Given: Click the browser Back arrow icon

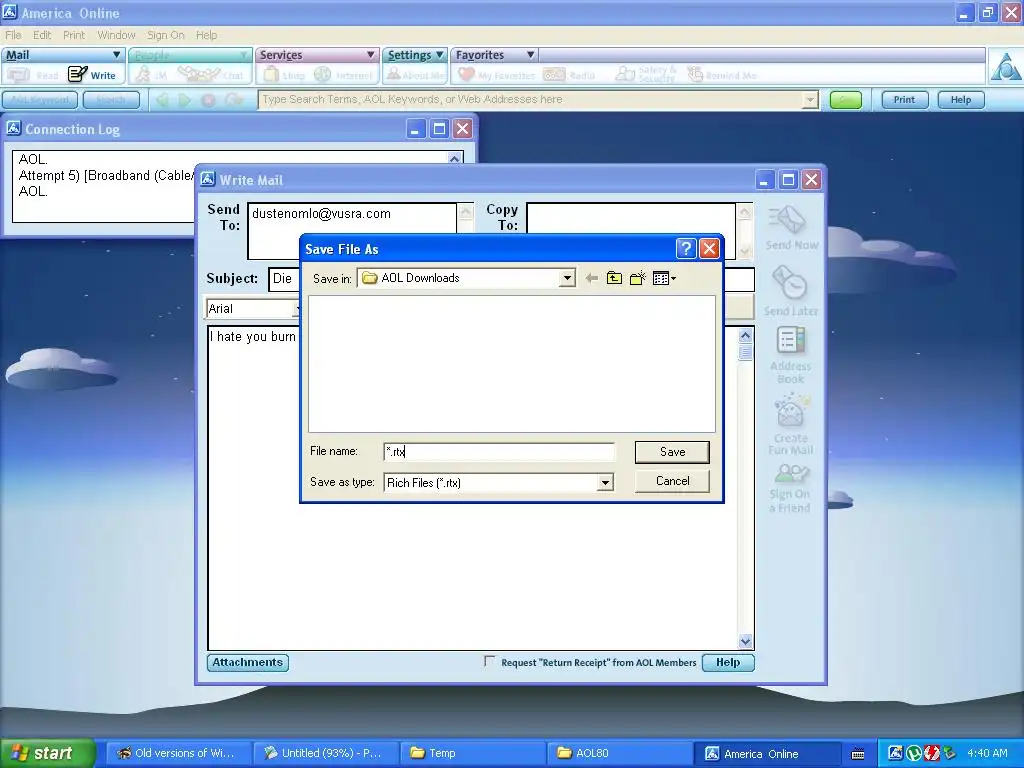Looking at the screenshot, I should pyautogui.click(x=162, y=100).
